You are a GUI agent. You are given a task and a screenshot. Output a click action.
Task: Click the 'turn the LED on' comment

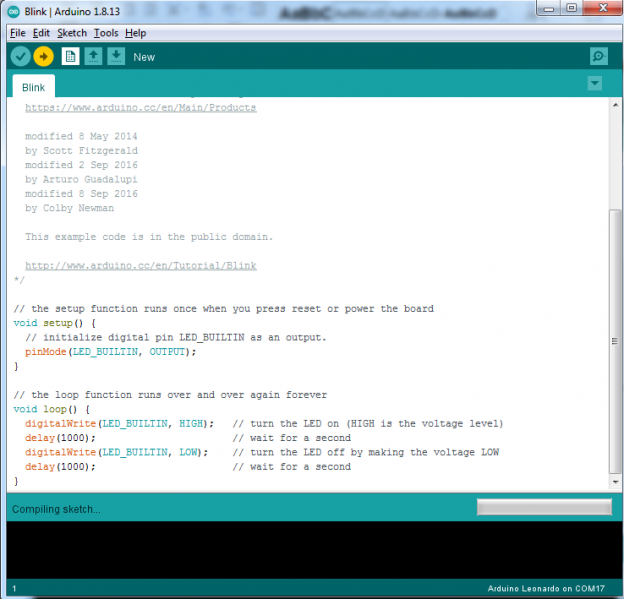(368, 424)
